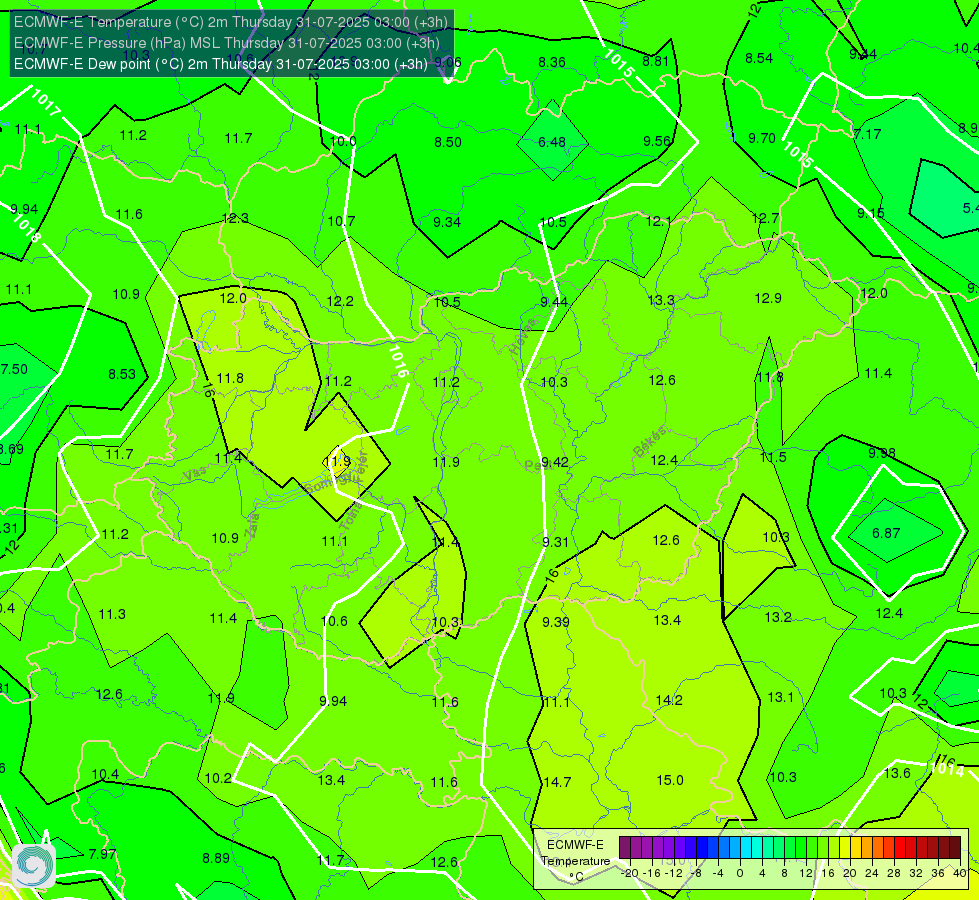Click the 8.36 temperature value
The height and width of the screenshot is (900, 979).
(x=552, y=62)
